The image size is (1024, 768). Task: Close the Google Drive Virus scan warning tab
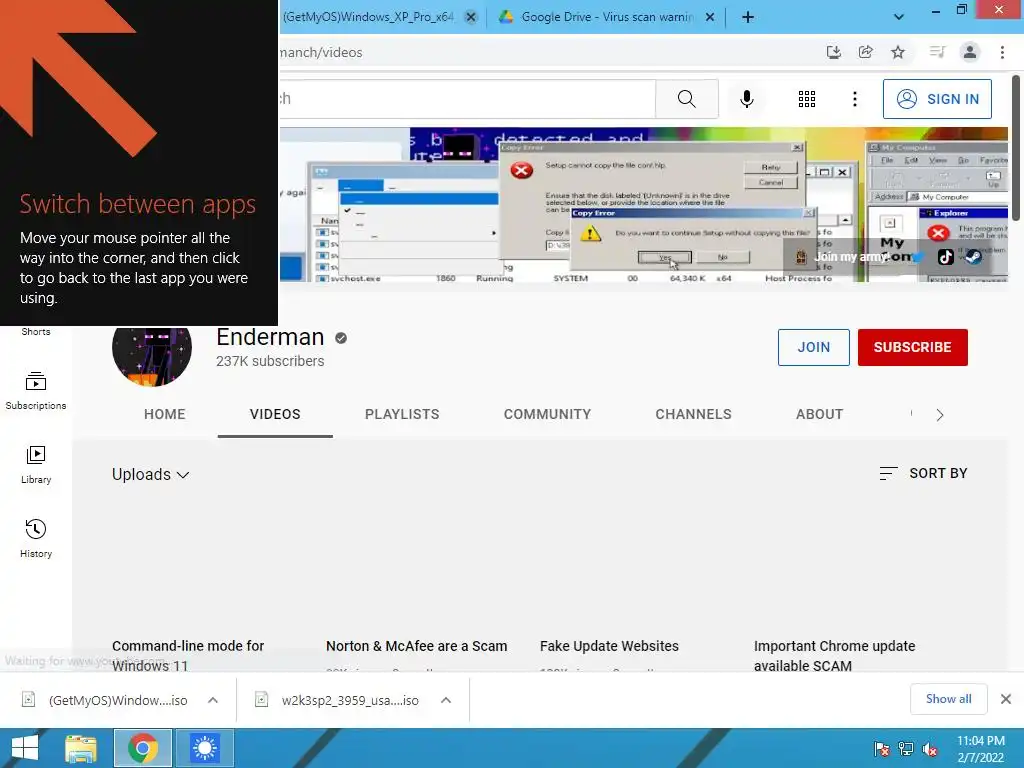coord(710,17)
